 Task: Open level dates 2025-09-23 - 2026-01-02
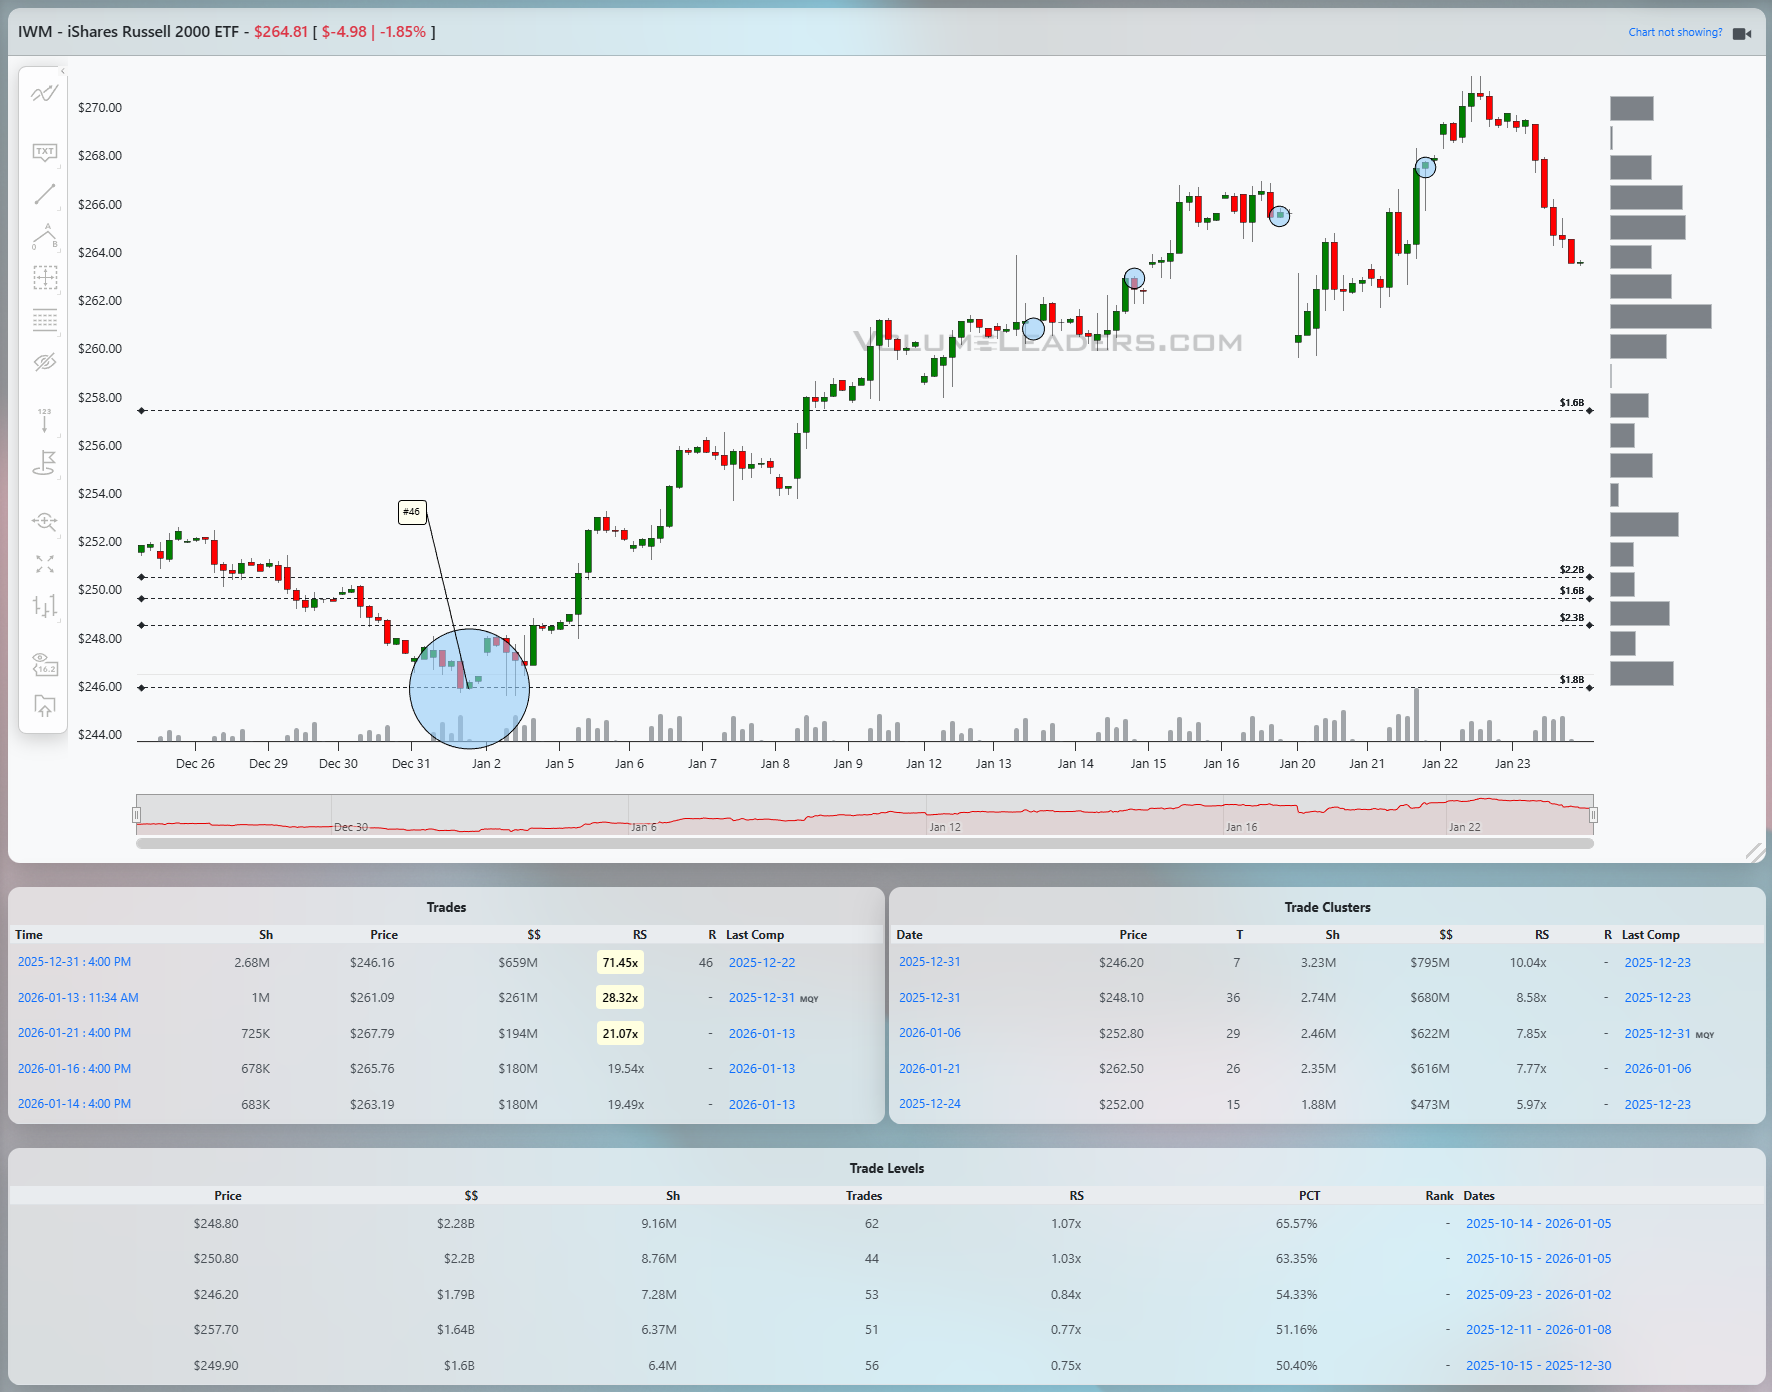pyautogui.click(x=1538, y=1295)
